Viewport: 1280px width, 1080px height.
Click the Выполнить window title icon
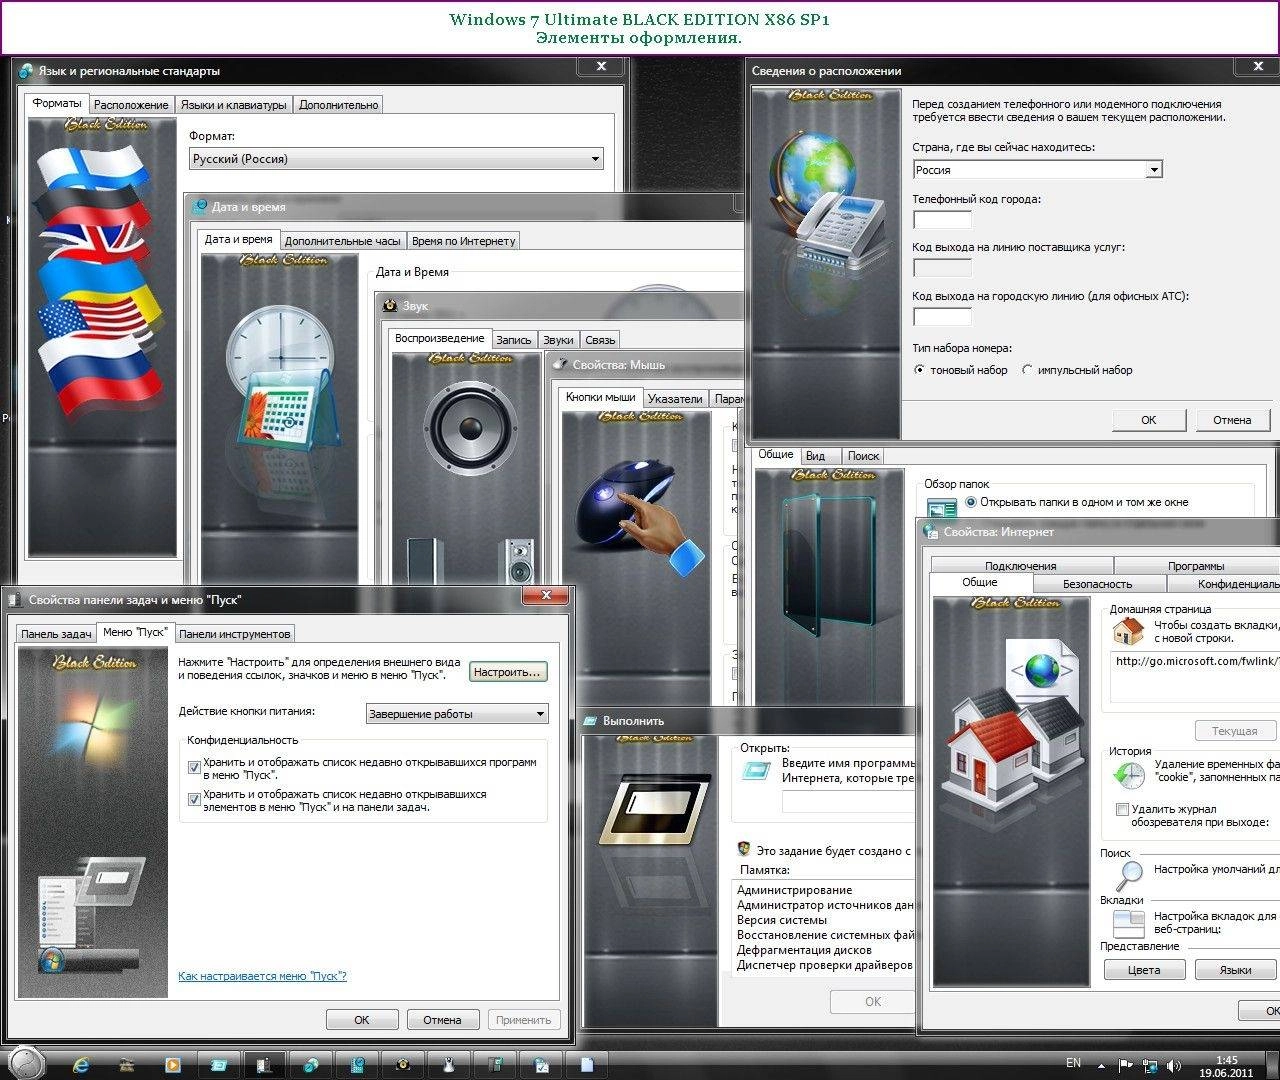[591, 720]
